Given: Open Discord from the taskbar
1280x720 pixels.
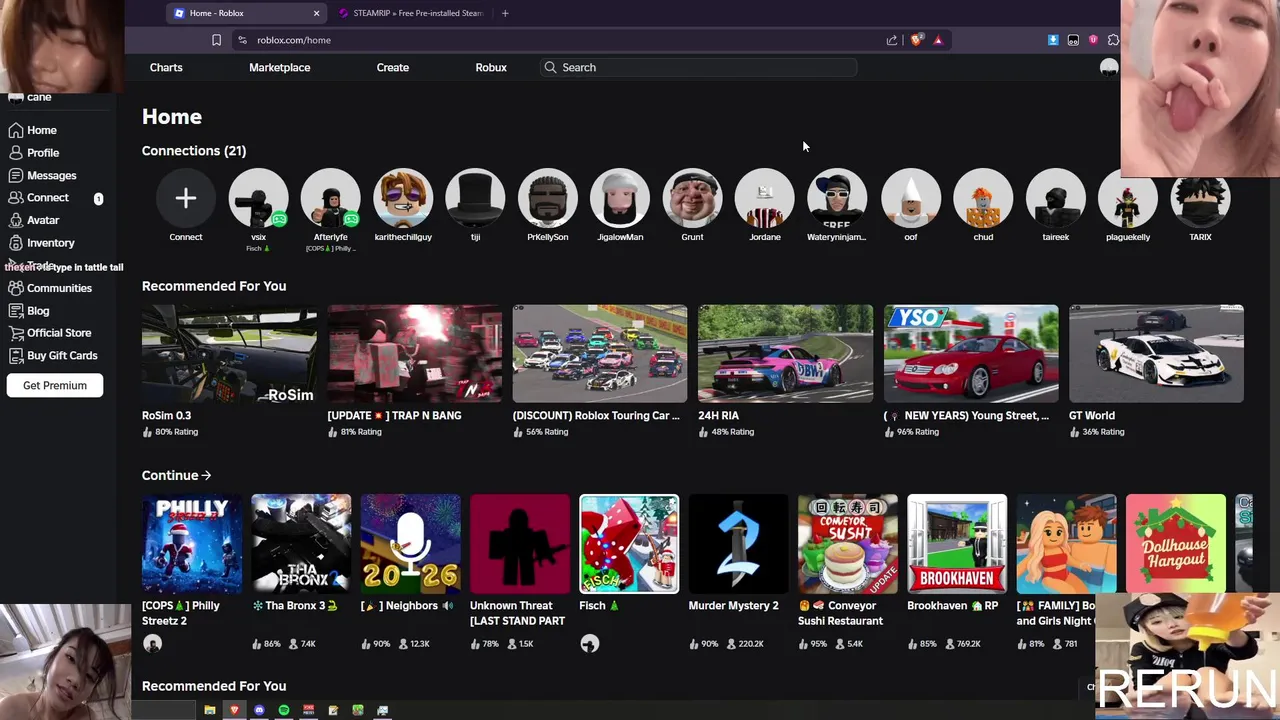Looking at the screenshot, I should coord(259,710).
